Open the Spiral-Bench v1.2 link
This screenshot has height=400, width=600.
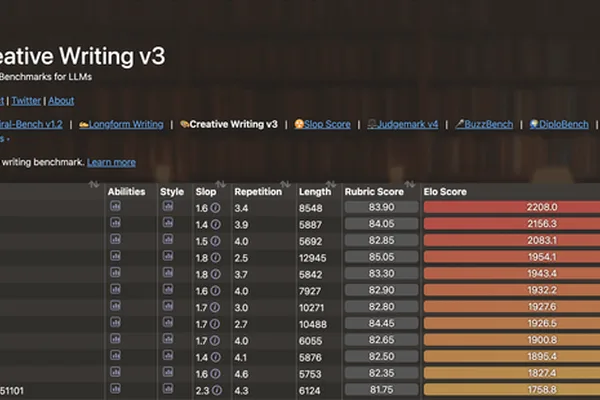pyautogui.click(x=31, y=124)
